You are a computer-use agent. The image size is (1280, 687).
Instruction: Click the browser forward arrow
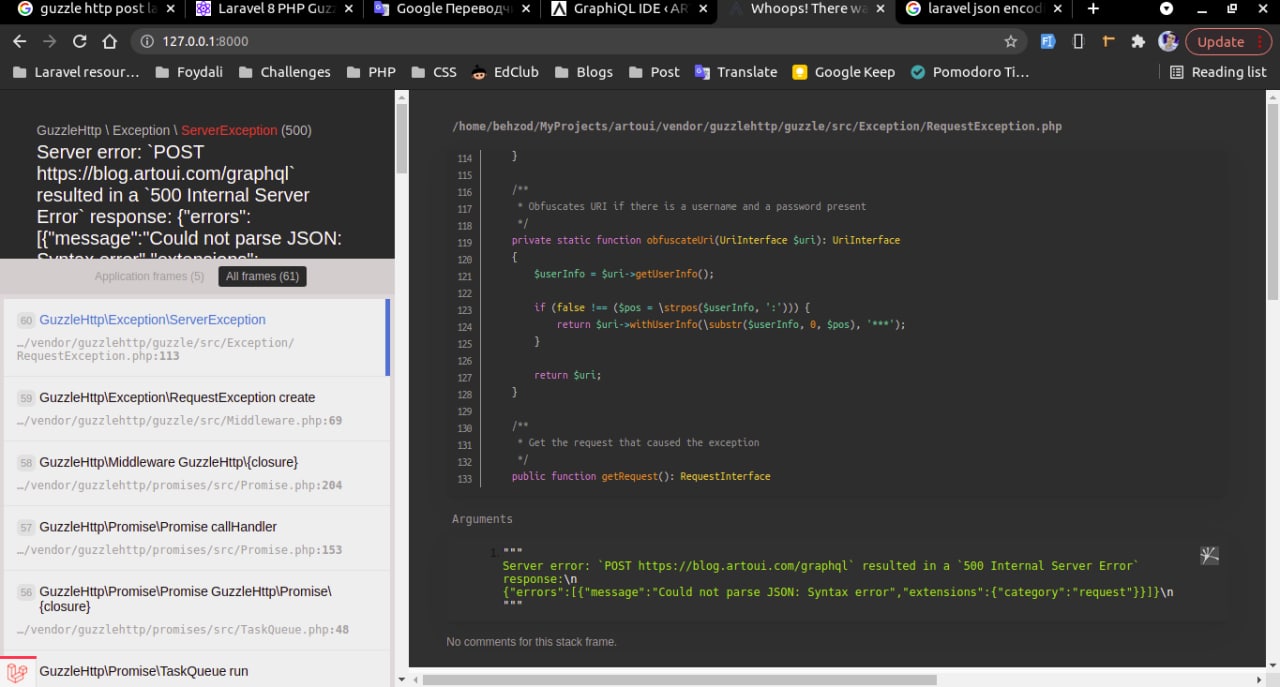49,42
